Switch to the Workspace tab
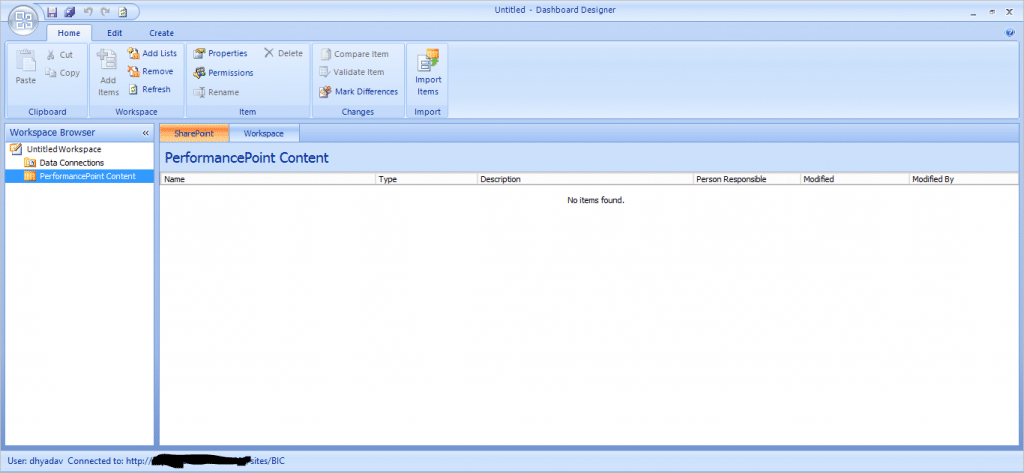 click(x=264, y=133)
